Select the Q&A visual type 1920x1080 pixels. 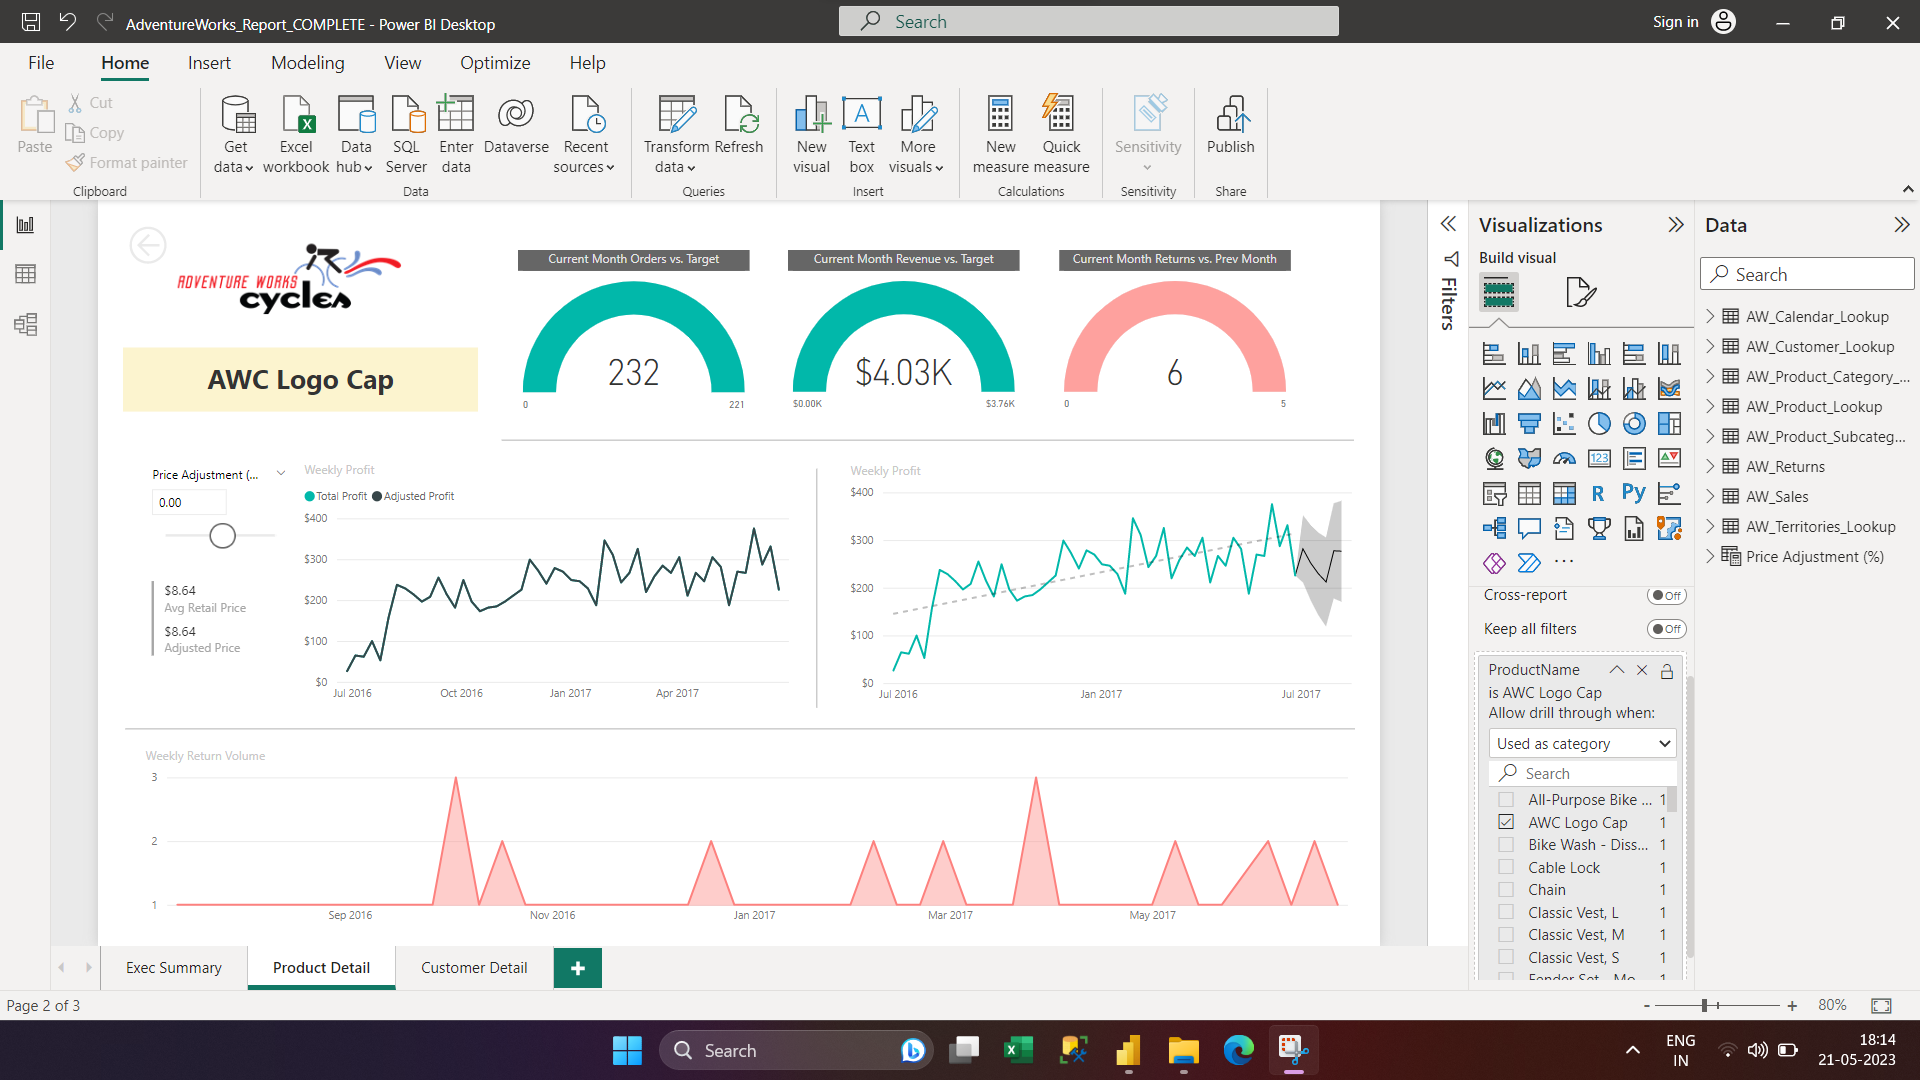click(1529, 528)
